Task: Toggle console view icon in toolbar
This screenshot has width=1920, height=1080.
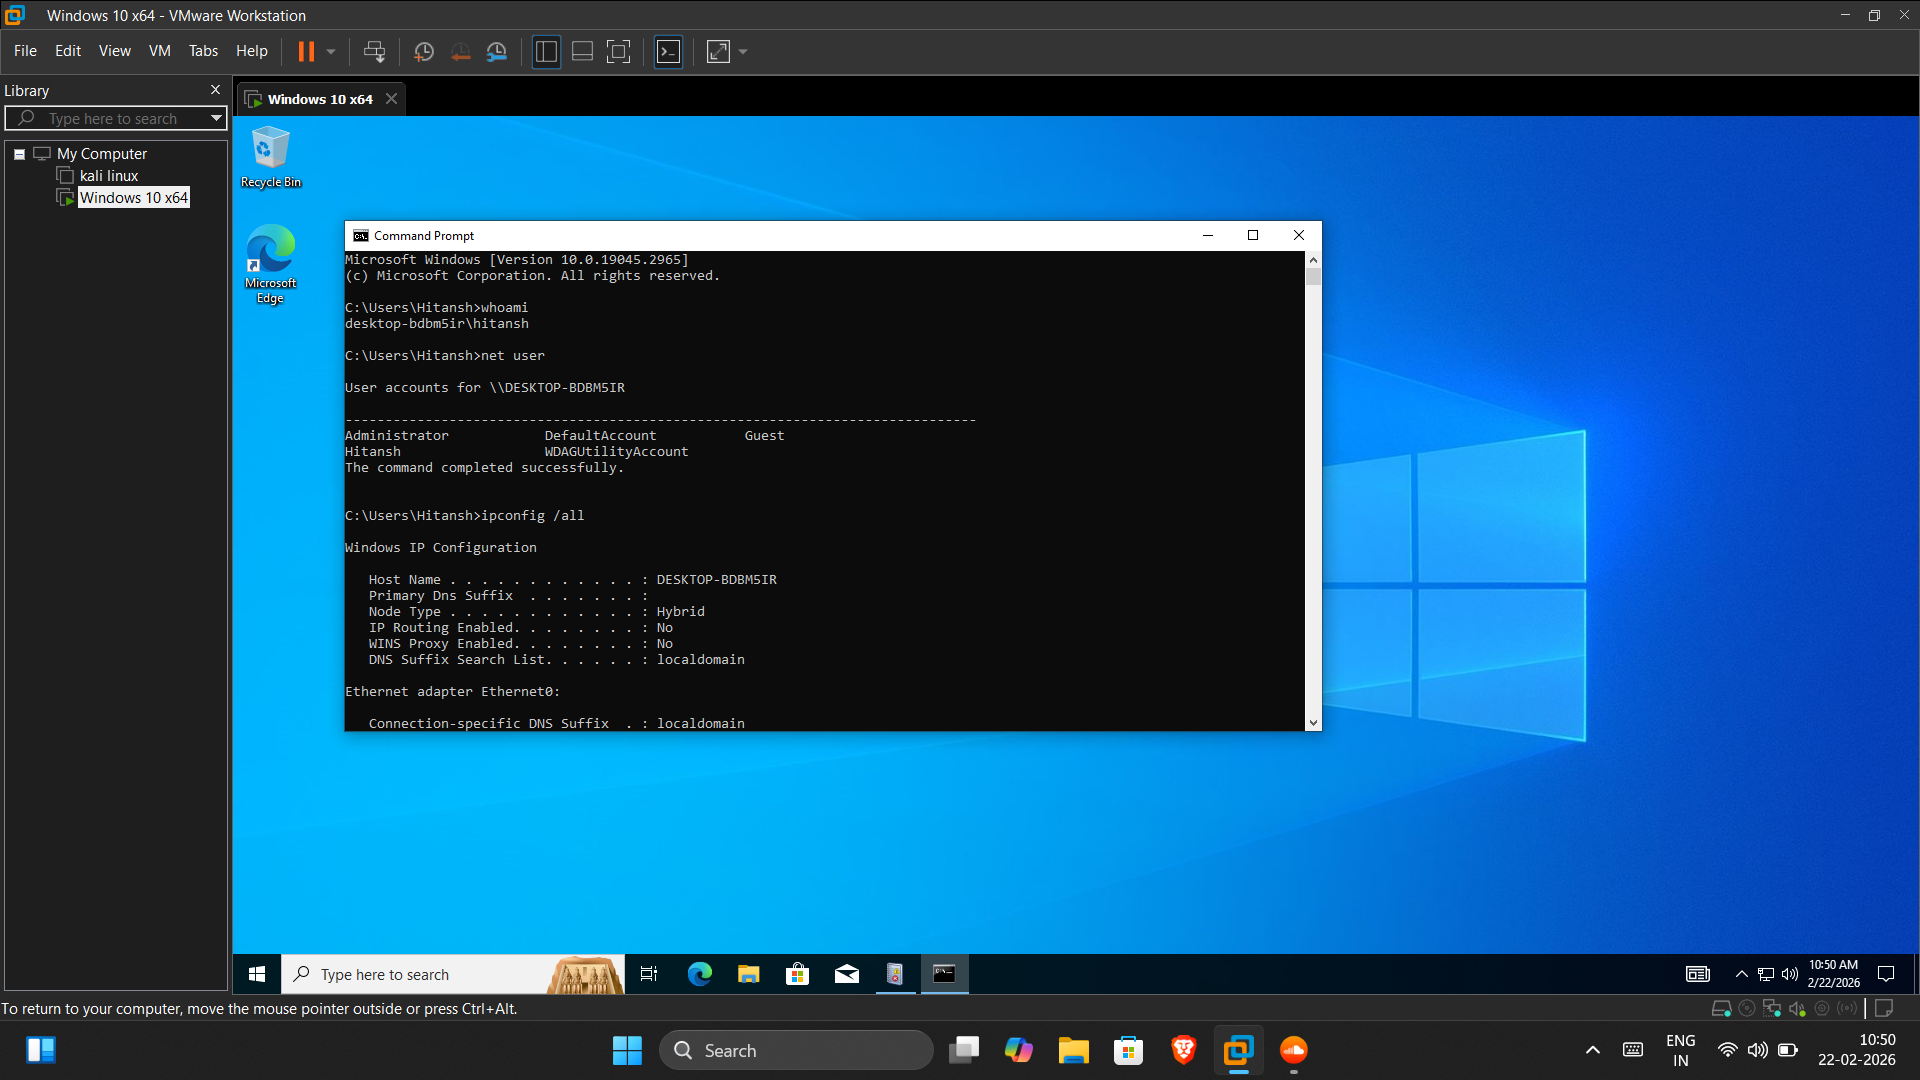Action: pos(668,51)
